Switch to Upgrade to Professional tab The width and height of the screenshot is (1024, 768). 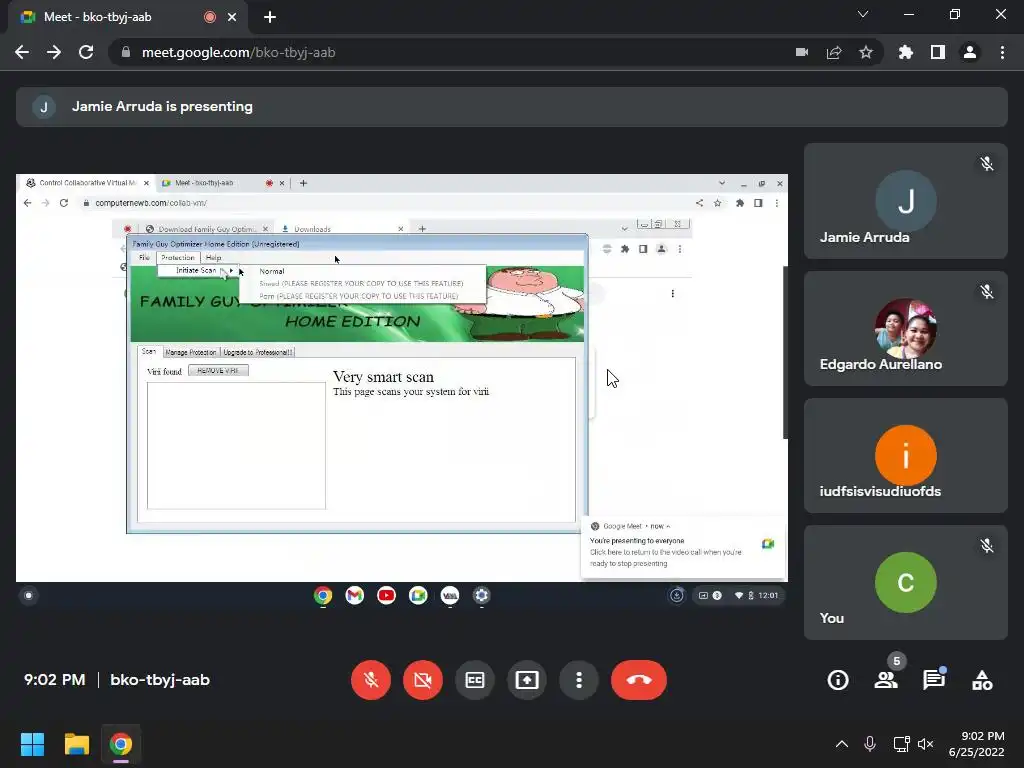[257, 352]
